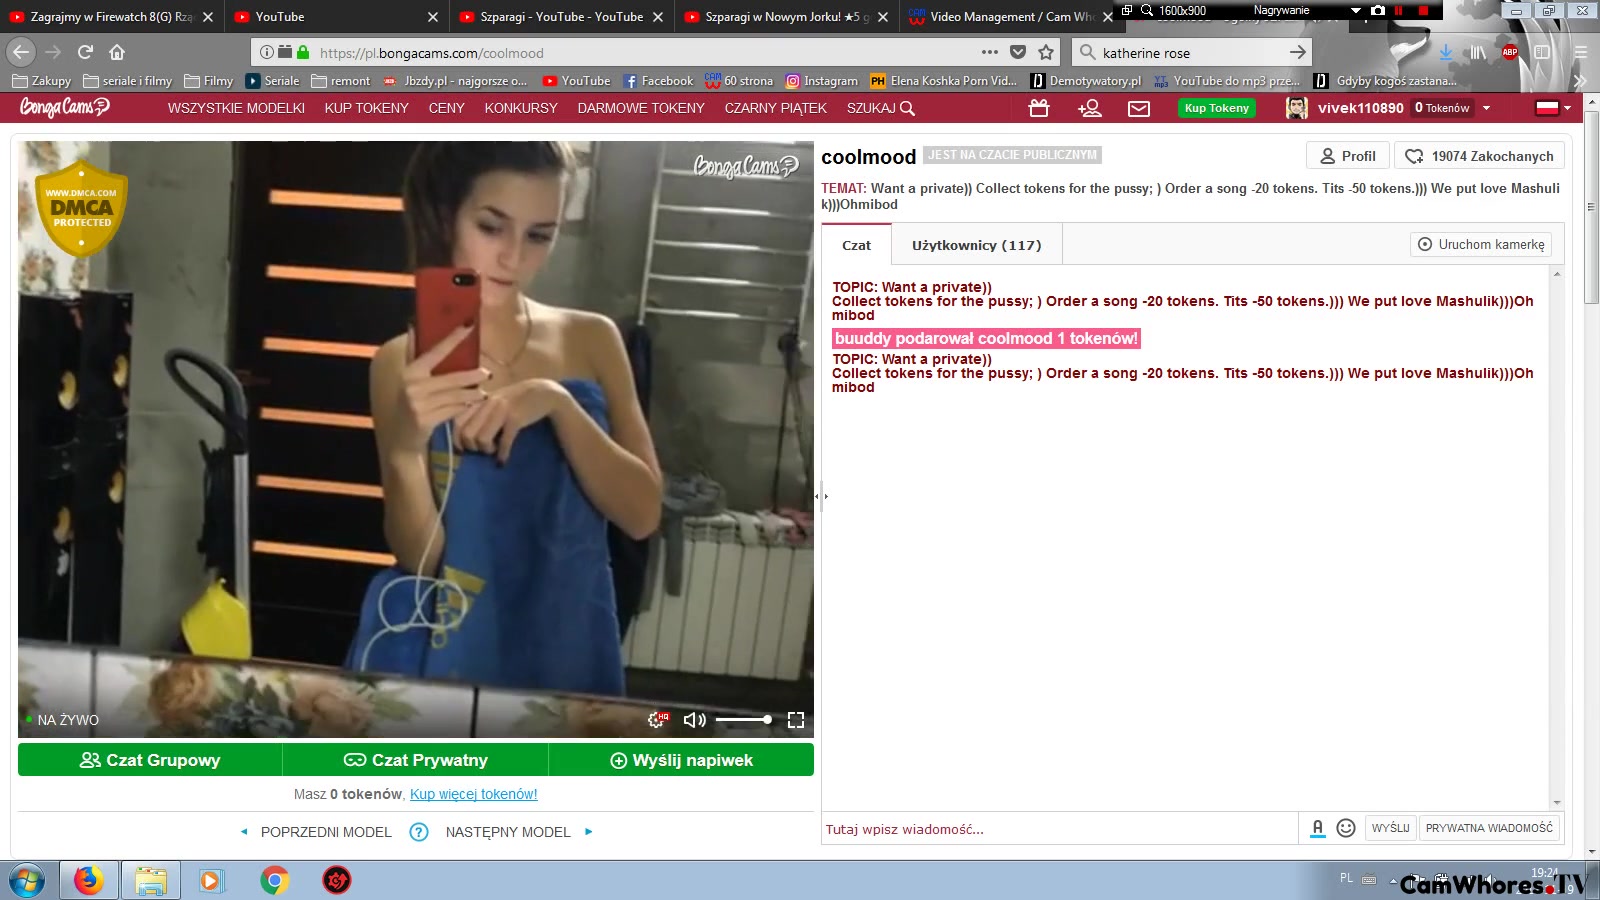Click the browser reload button
Image resolution: width=1600 pixels, height=900 pixels.
click(85, 52)
